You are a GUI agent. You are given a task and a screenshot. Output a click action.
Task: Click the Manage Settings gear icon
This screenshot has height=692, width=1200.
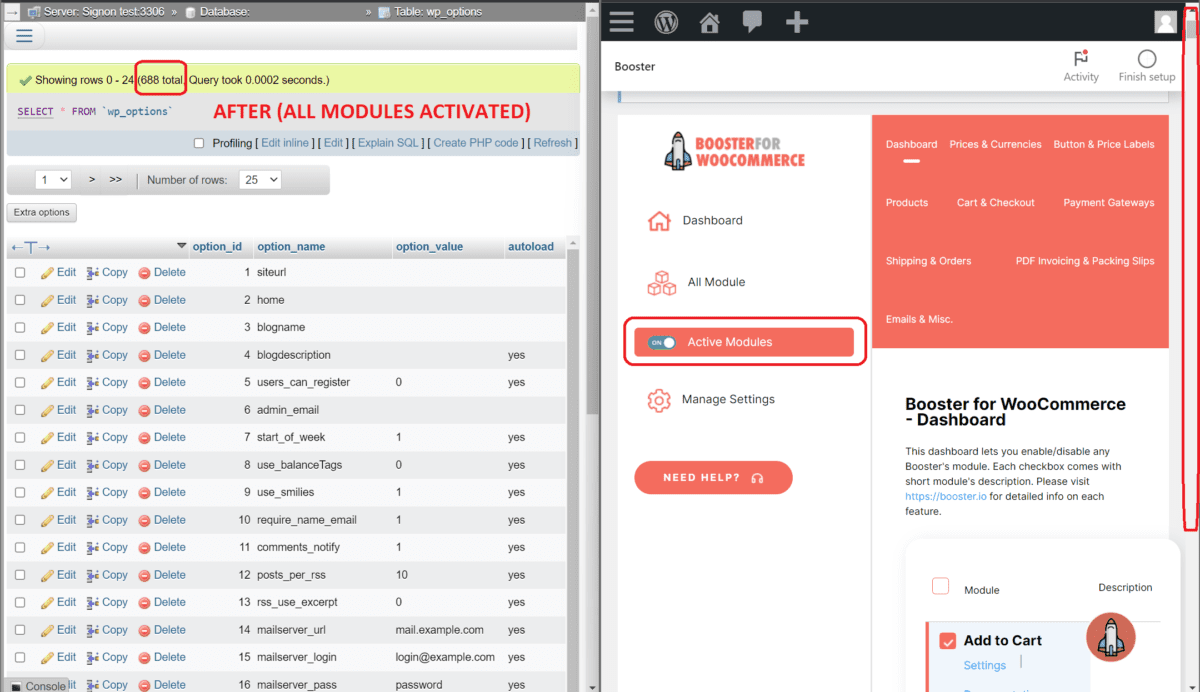pos(659,400)
